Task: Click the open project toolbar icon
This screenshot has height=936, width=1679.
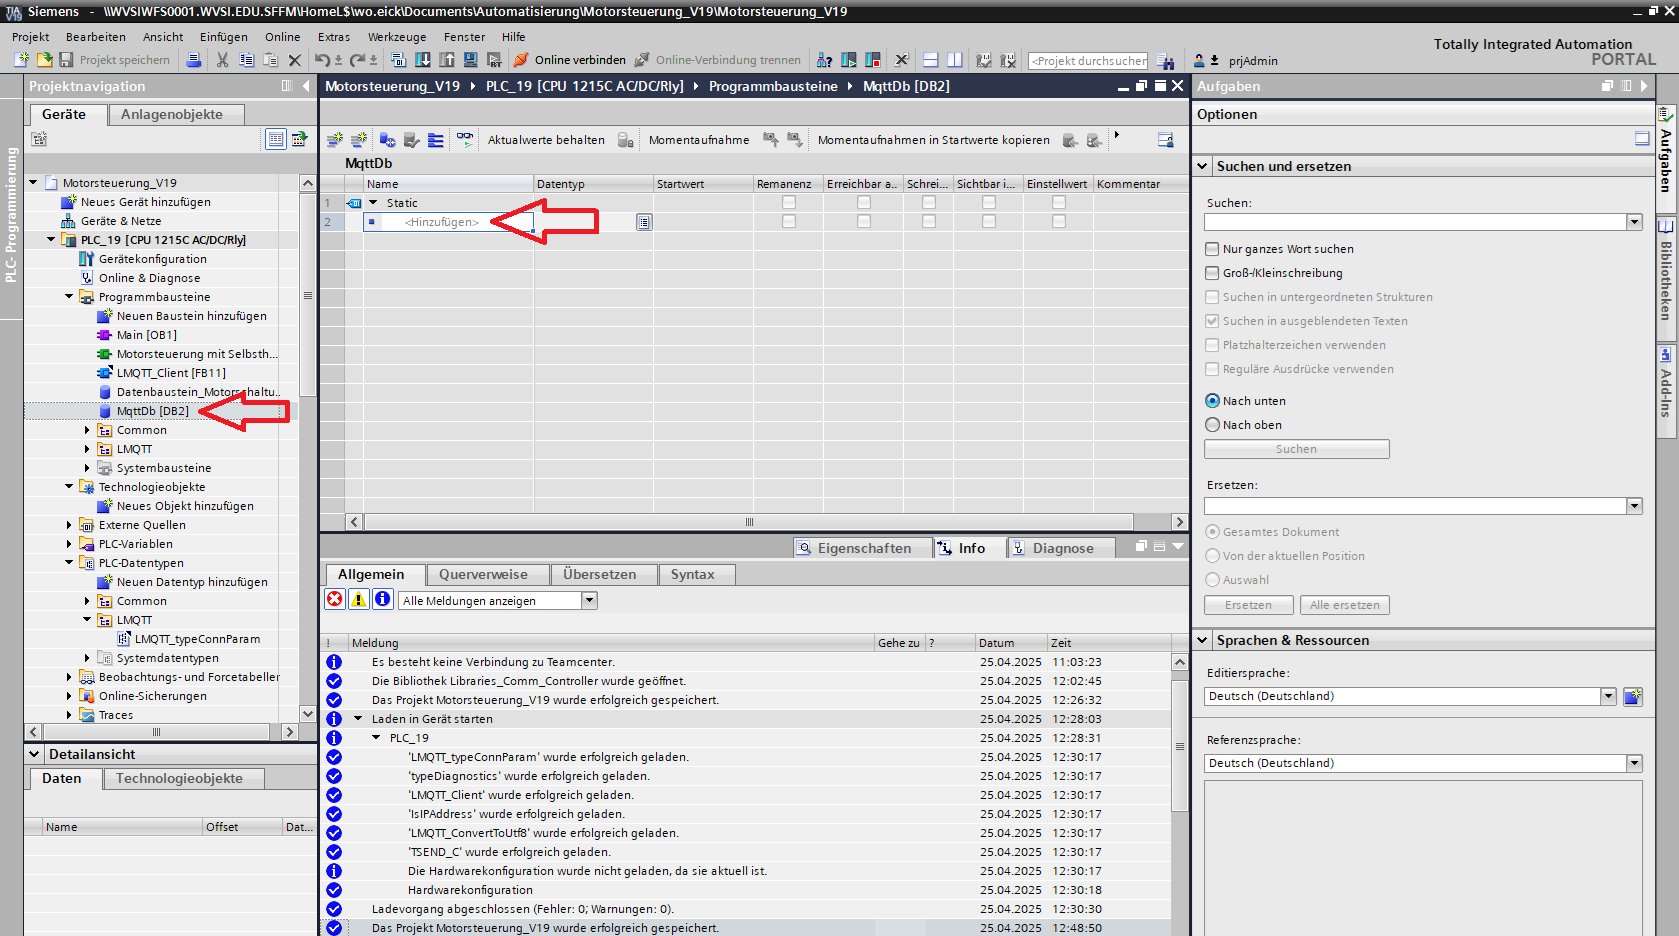Action: (x=44, y=60)
